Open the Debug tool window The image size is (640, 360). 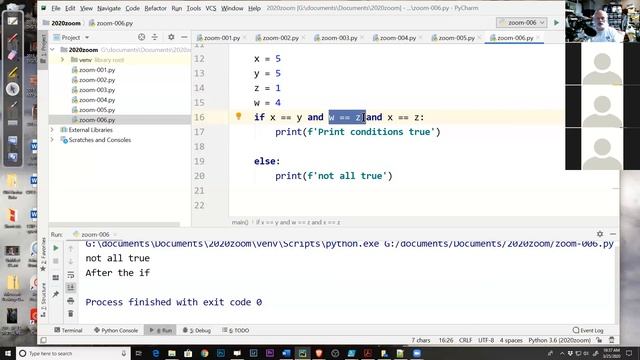click(x=197, y=330)
